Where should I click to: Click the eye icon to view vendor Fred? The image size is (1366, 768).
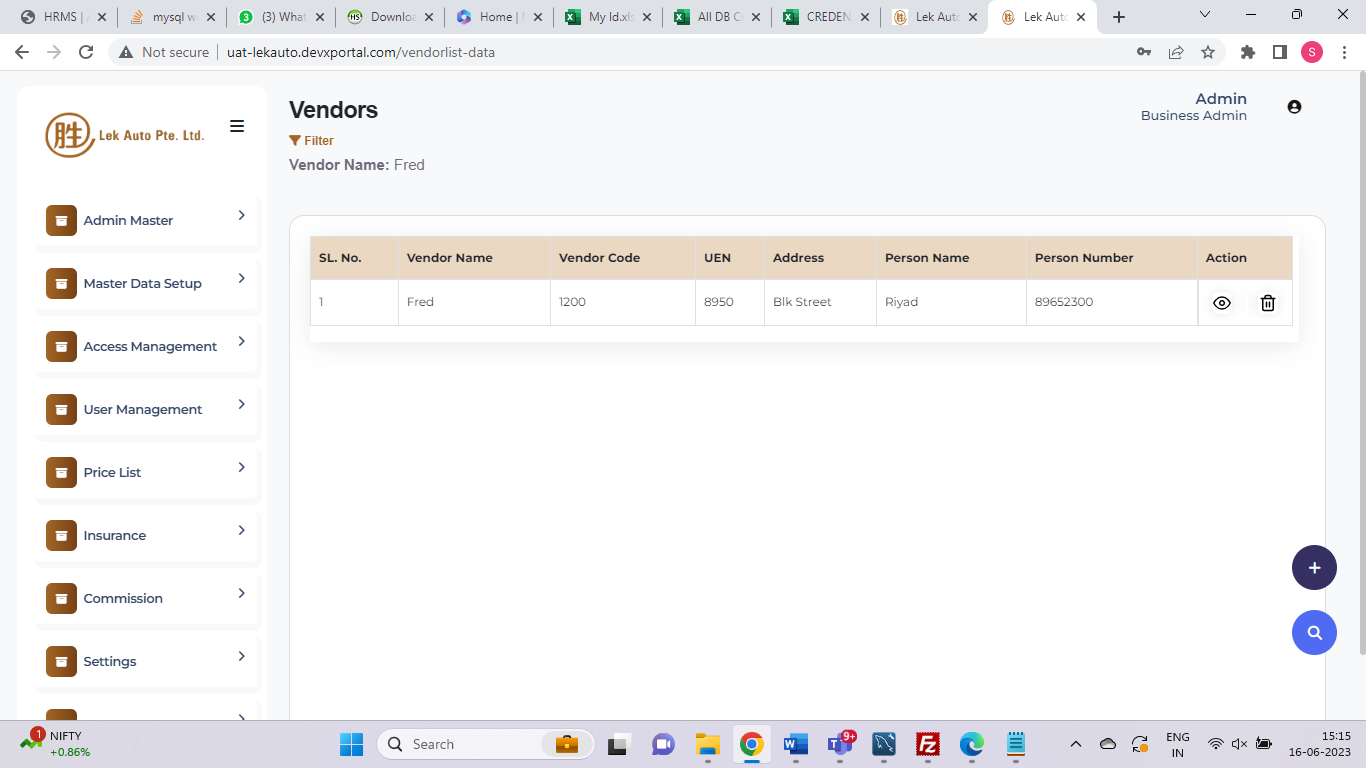pos(1221,303)
